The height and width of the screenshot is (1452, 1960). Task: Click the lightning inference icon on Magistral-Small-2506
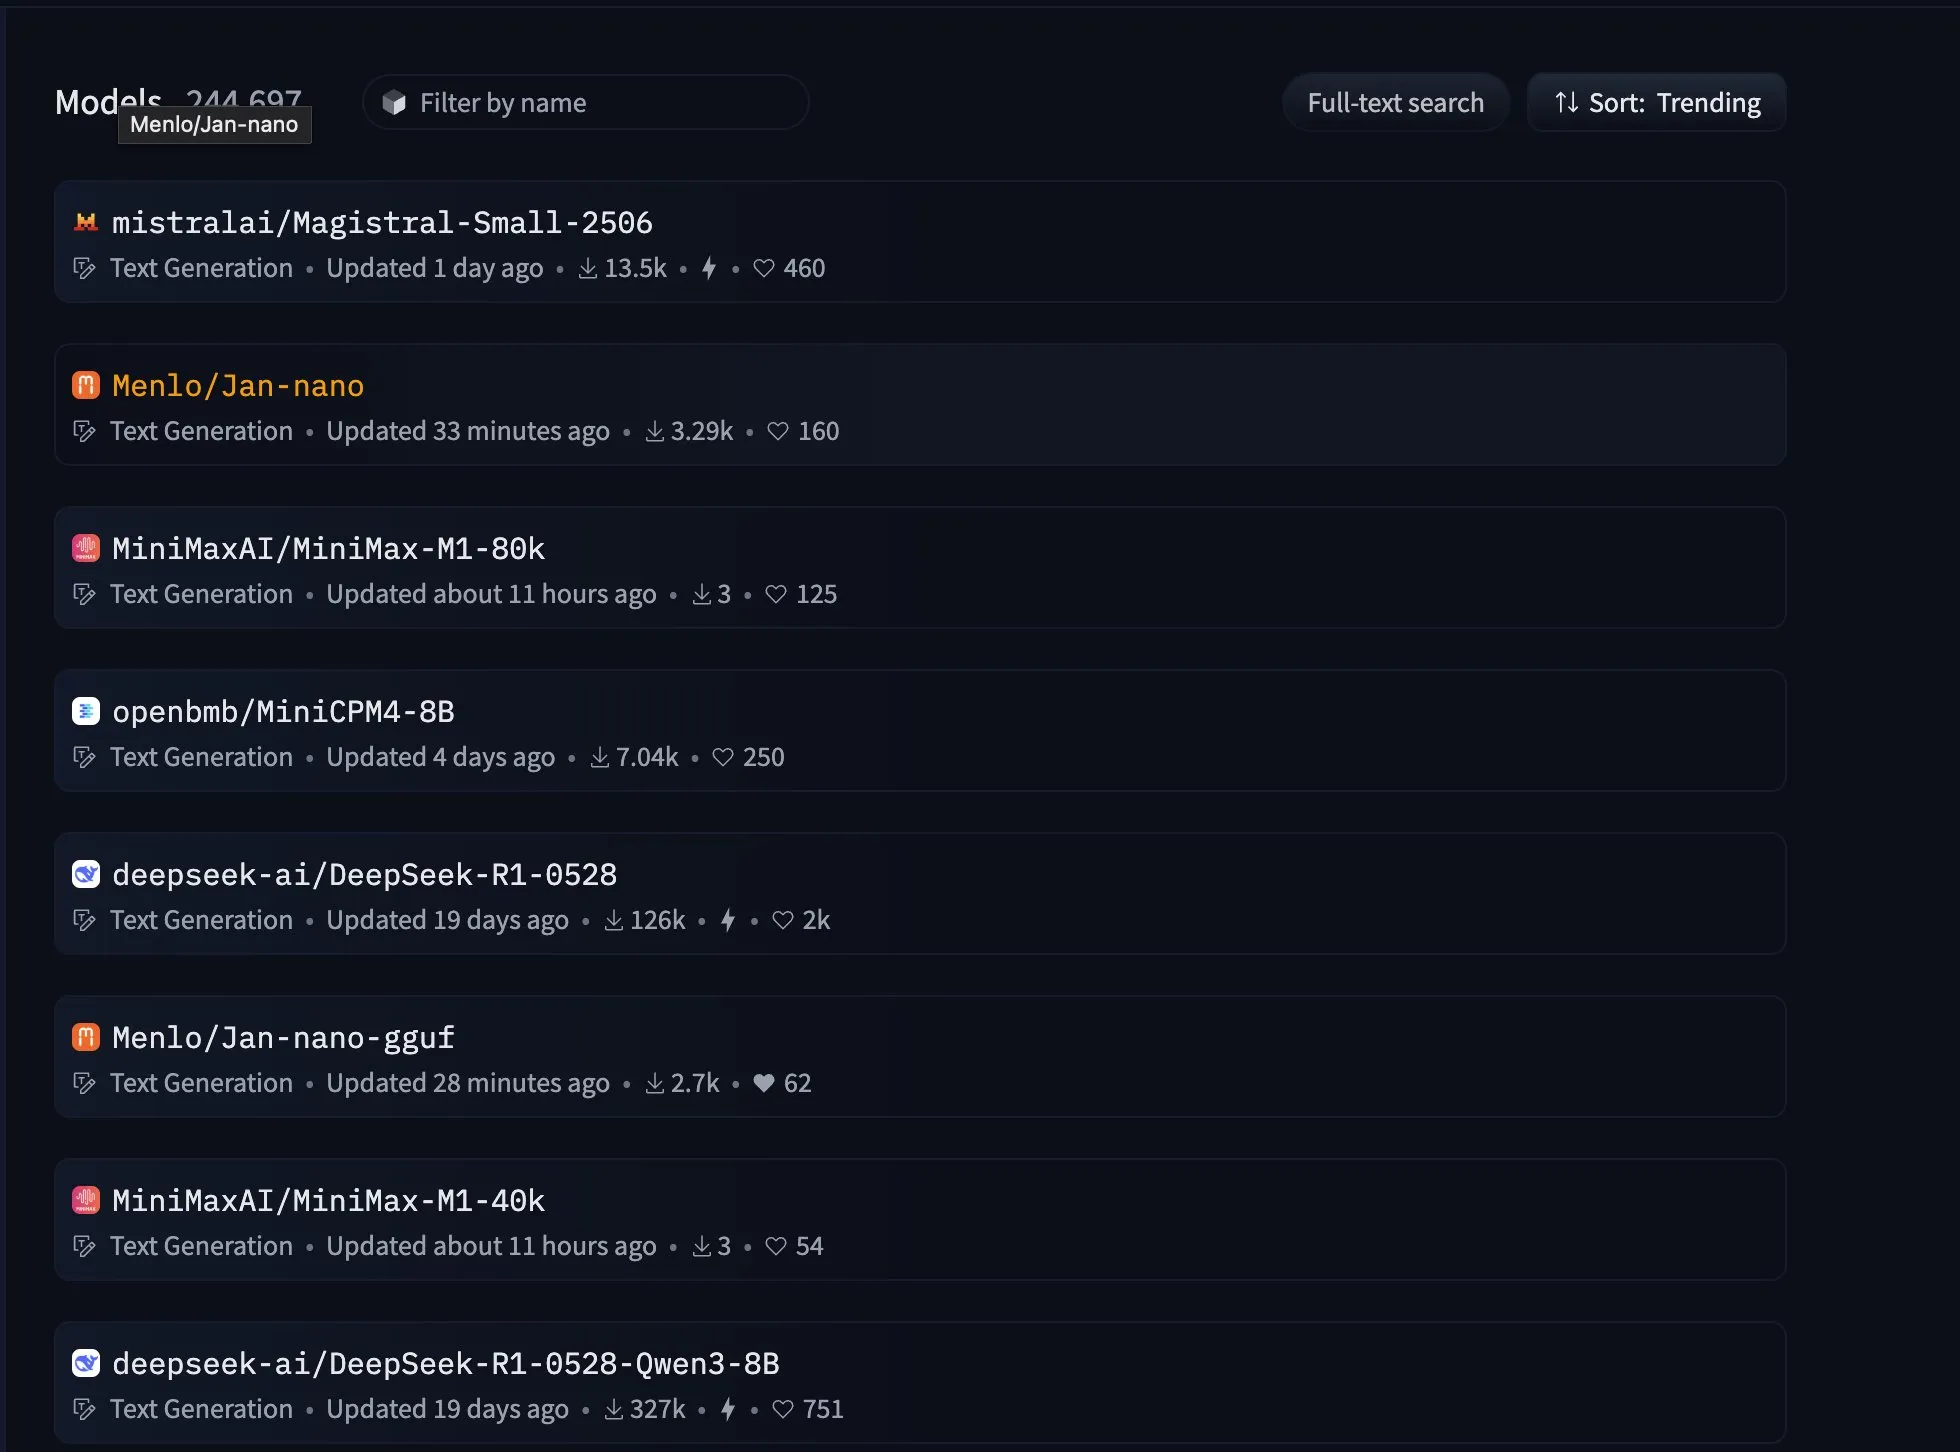[x=709, y=268]
